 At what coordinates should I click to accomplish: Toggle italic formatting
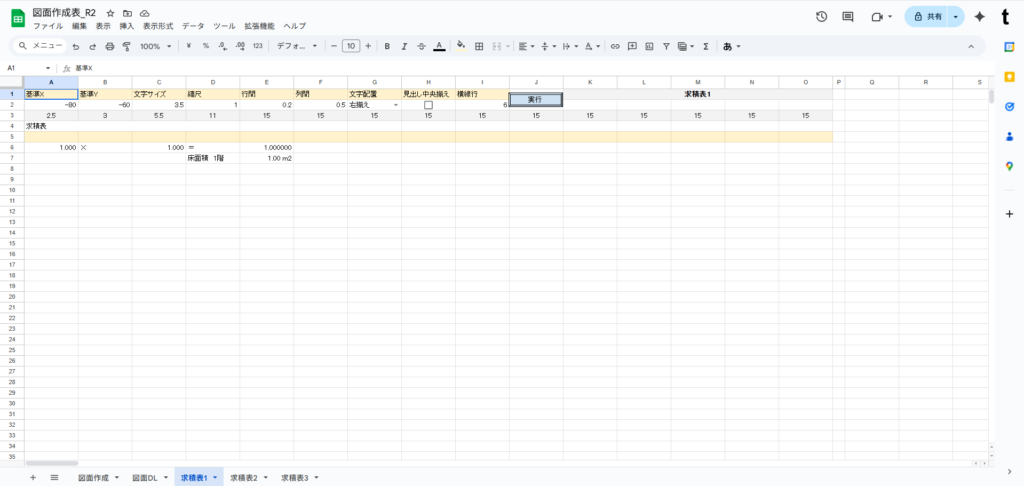pyautogui.click(x=404, y=46)
